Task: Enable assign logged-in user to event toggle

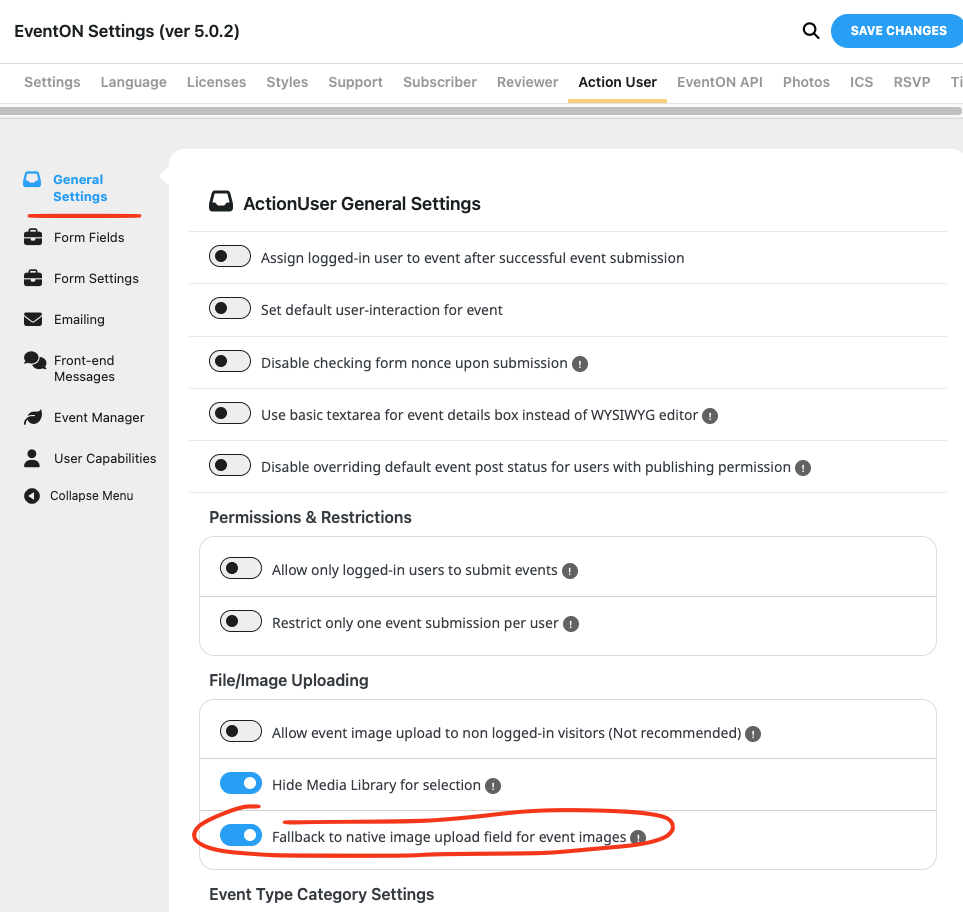Action: 230,257
